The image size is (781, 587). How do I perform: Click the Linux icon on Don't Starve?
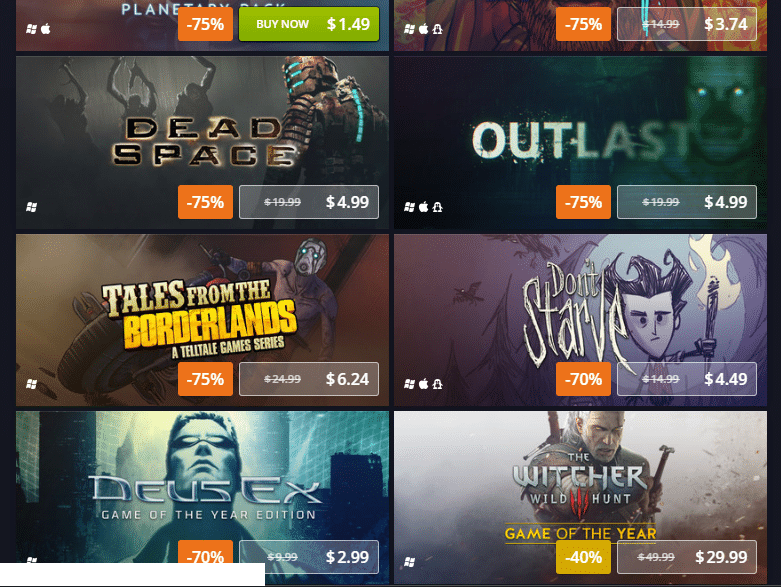[x=437, y=384]
